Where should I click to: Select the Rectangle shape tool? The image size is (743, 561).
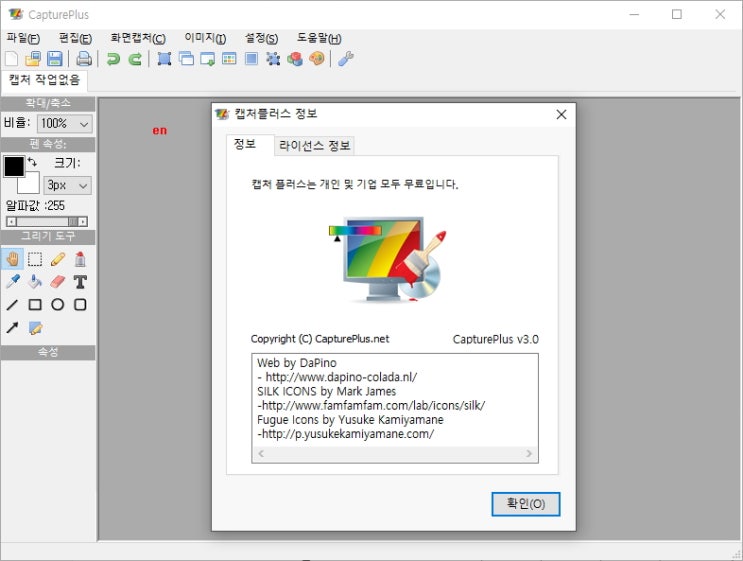[35, 305]
